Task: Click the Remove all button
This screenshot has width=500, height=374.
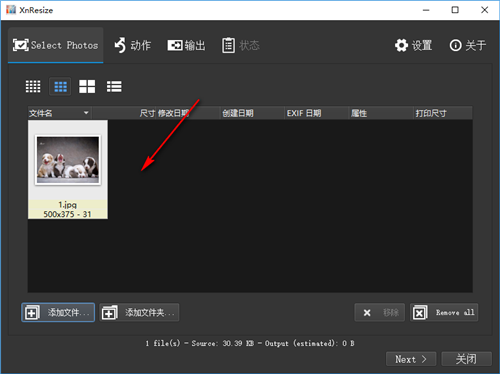Action: click(444, 312)
